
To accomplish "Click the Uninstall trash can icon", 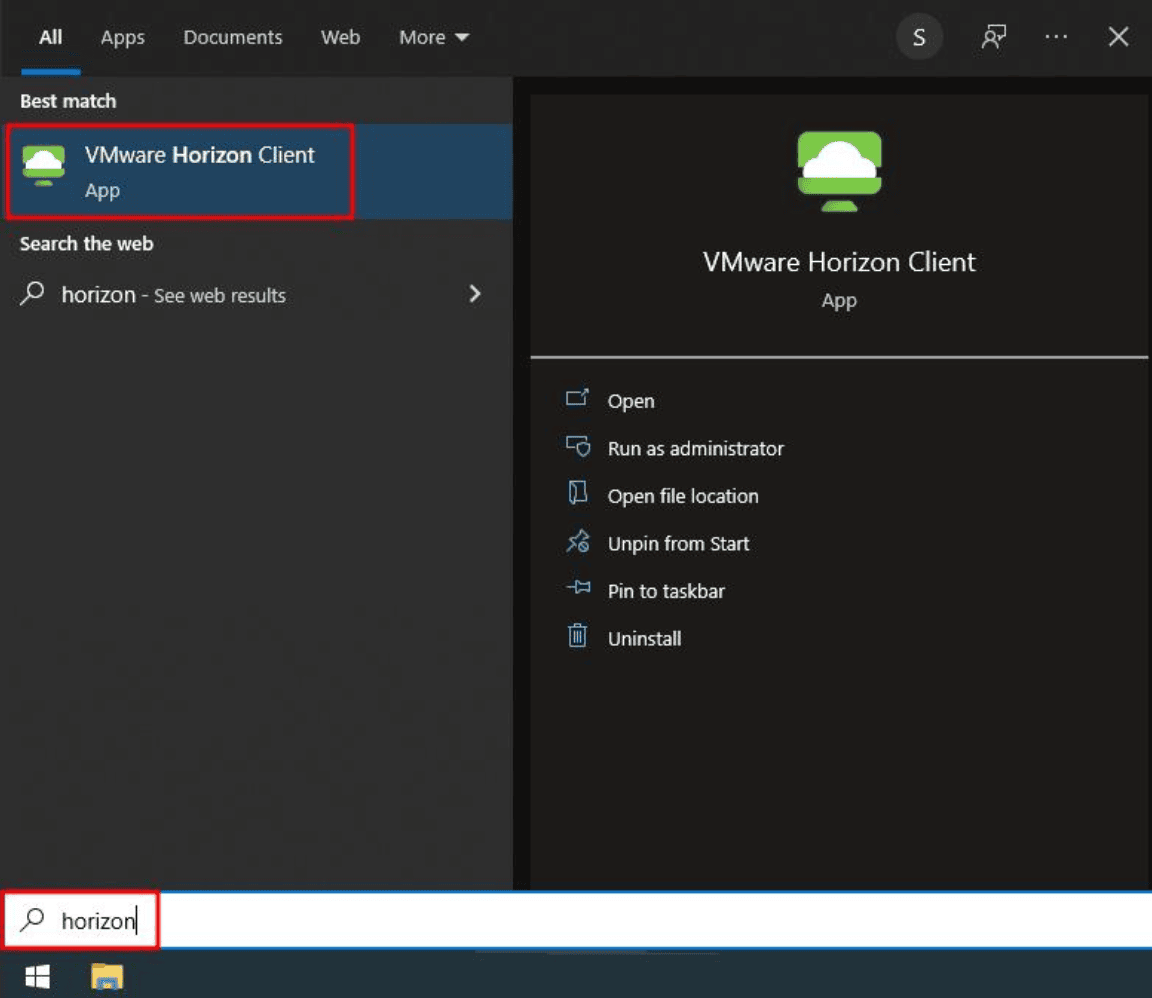I will (x=577, y=637).
